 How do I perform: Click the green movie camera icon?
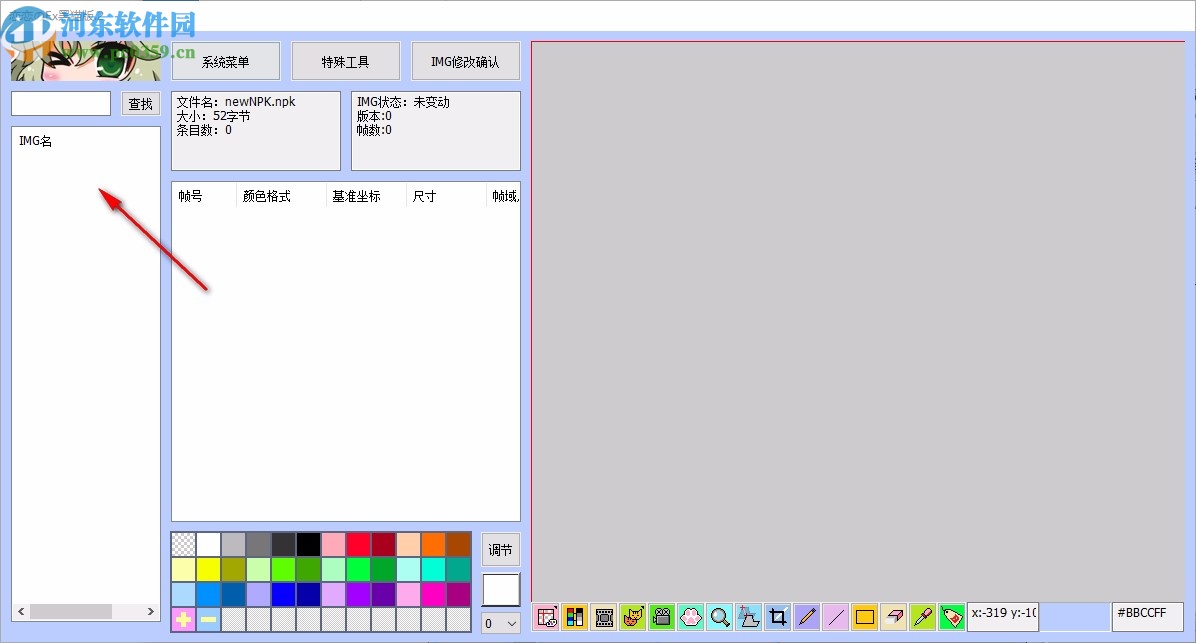(662, 617)
